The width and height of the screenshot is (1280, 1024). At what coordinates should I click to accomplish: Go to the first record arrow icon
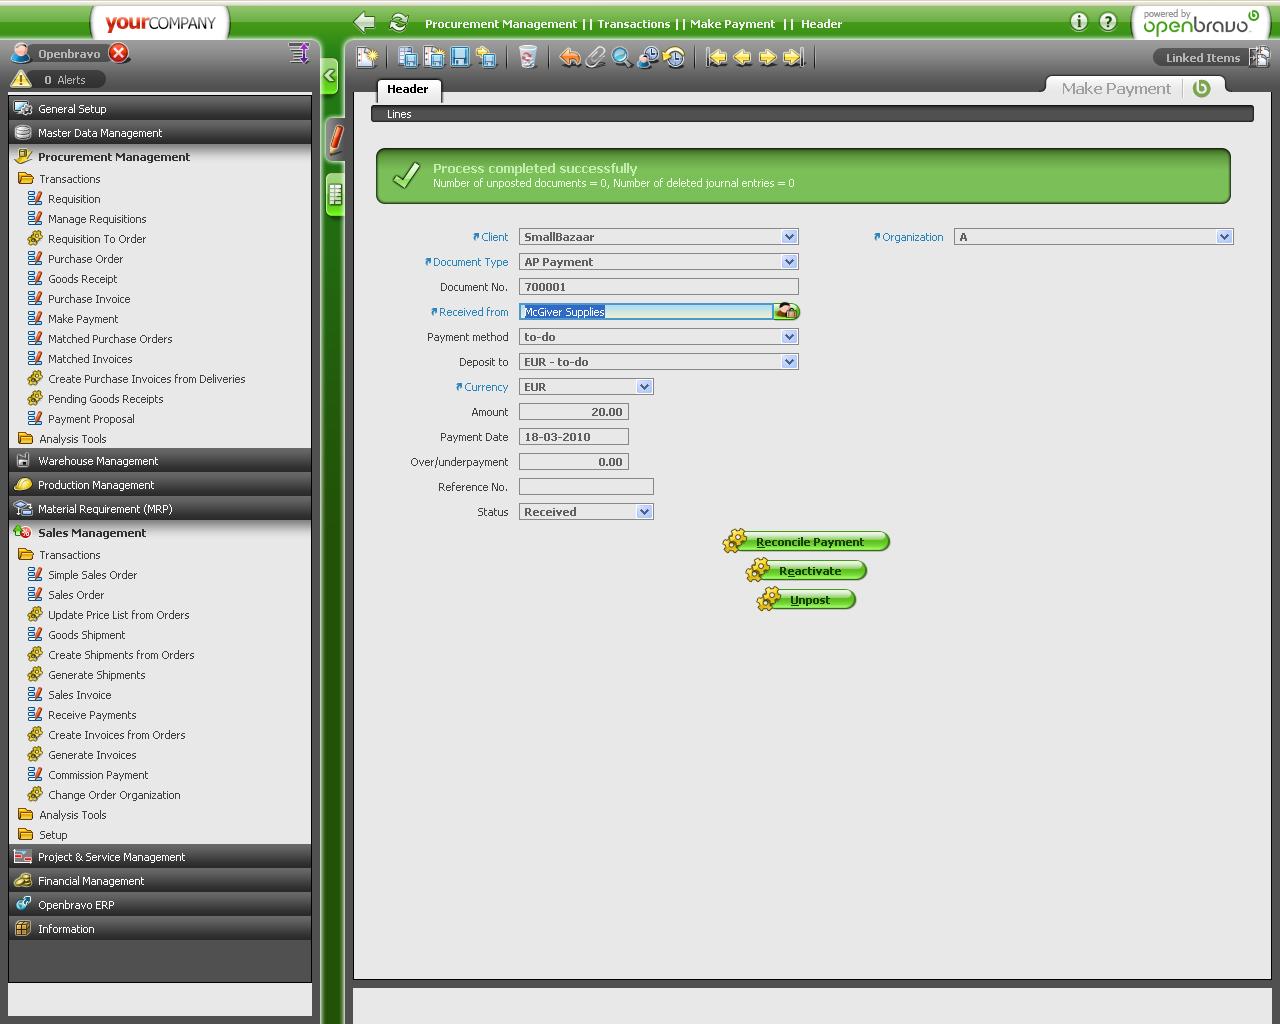tap(716, 58)
